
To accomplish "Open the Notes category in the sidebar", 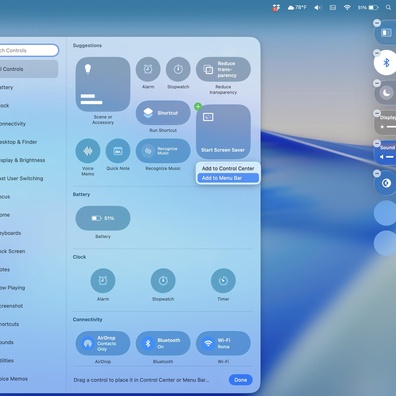I will click(x=28, y=269).
